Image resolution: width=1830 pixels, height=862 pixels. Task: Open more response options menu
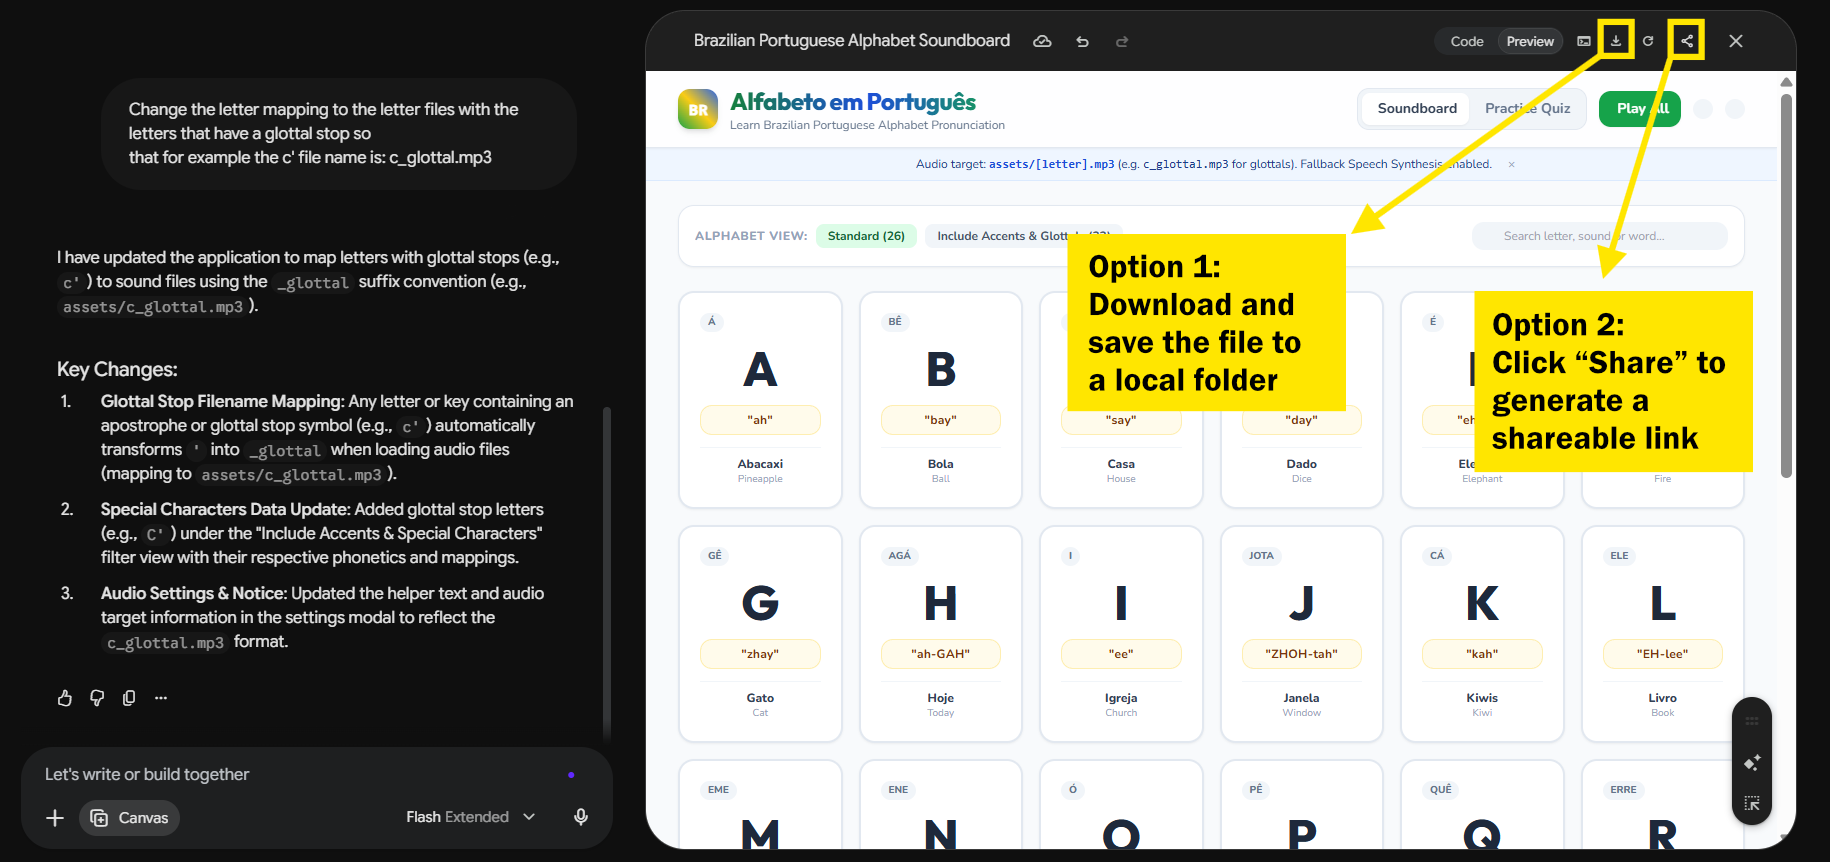point(161,698)
